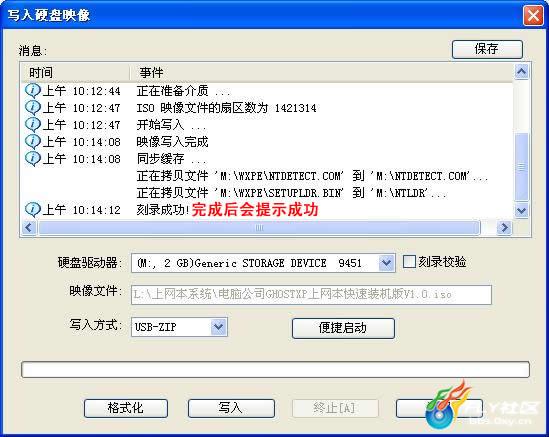Click the 便捷启动 button
This screenshot has height=437, width=549.
pos(343,328)
